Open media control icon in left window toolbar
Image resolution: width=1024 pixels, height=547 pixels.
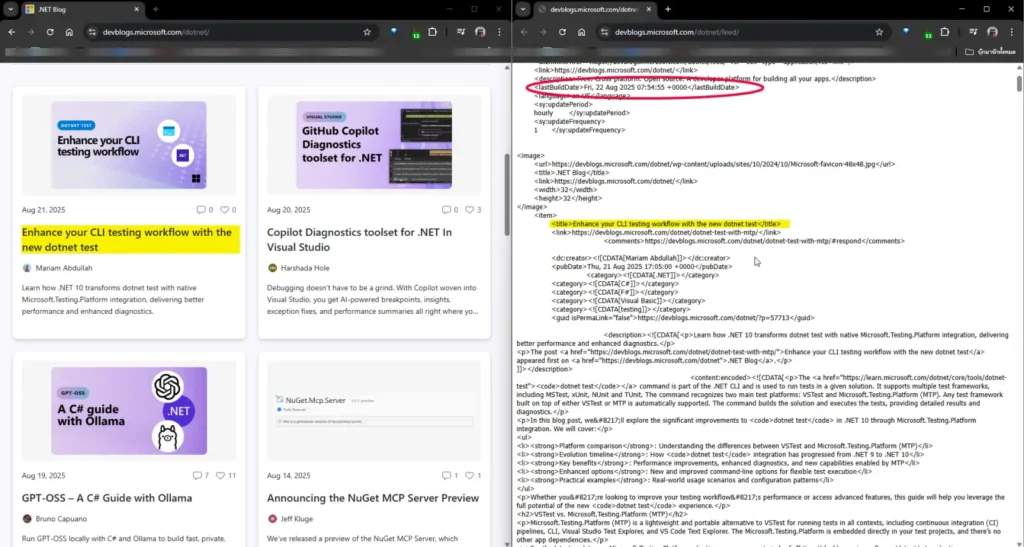[461, 32]
